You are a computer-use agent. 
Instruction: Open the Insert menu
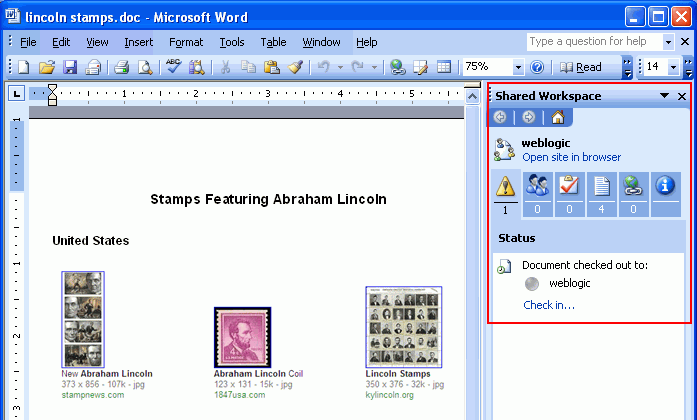pyautogui.click(x=138, y=42)
